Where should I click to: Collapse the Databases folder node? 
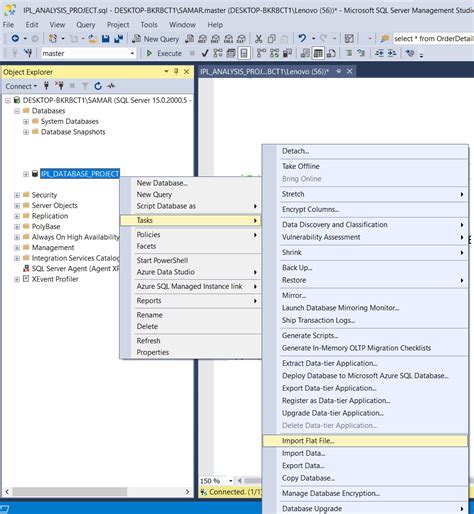17,111
